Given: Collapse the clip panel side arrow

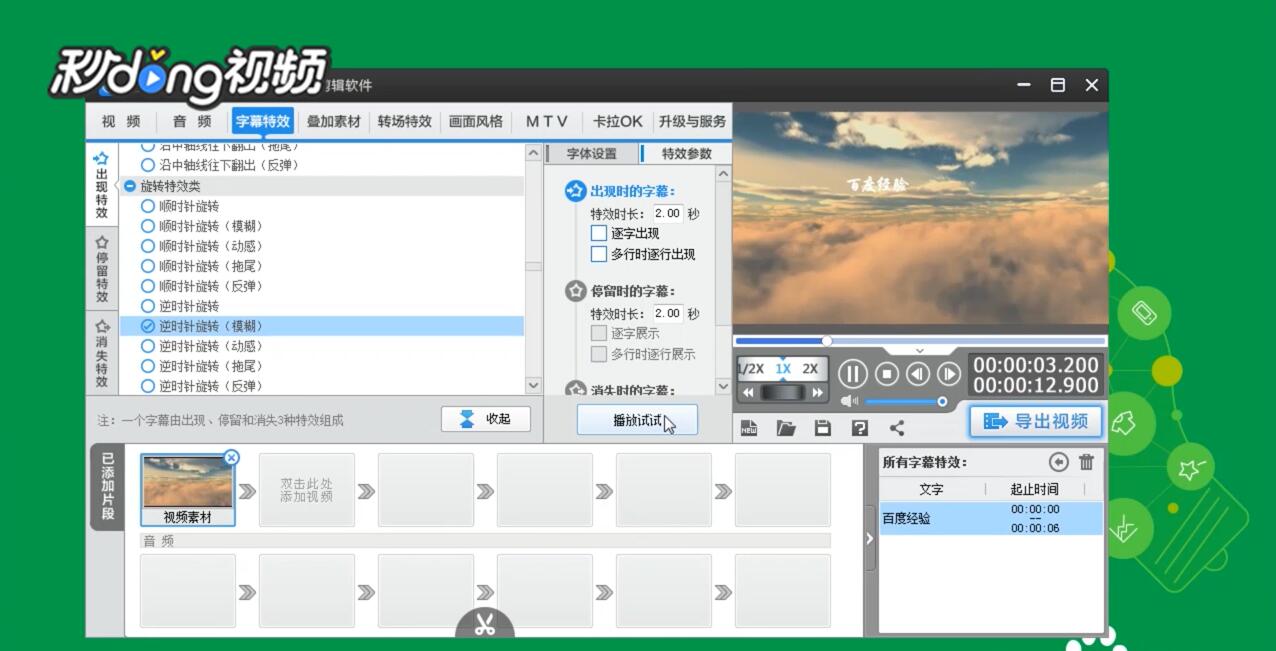Looking at the screenshot, I should [x=869, y=539].
